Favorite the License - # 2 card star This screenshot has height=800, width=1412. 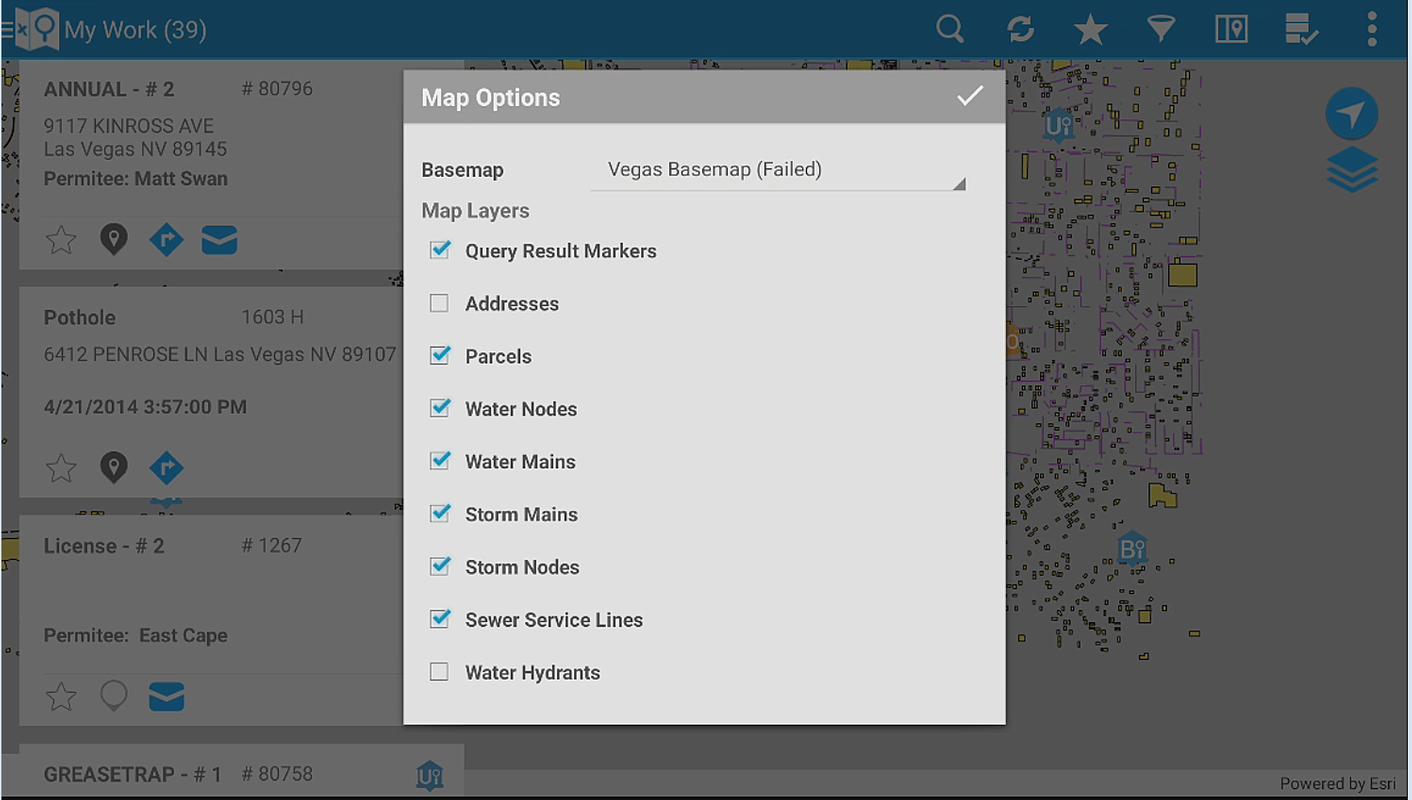coord(61,696)
